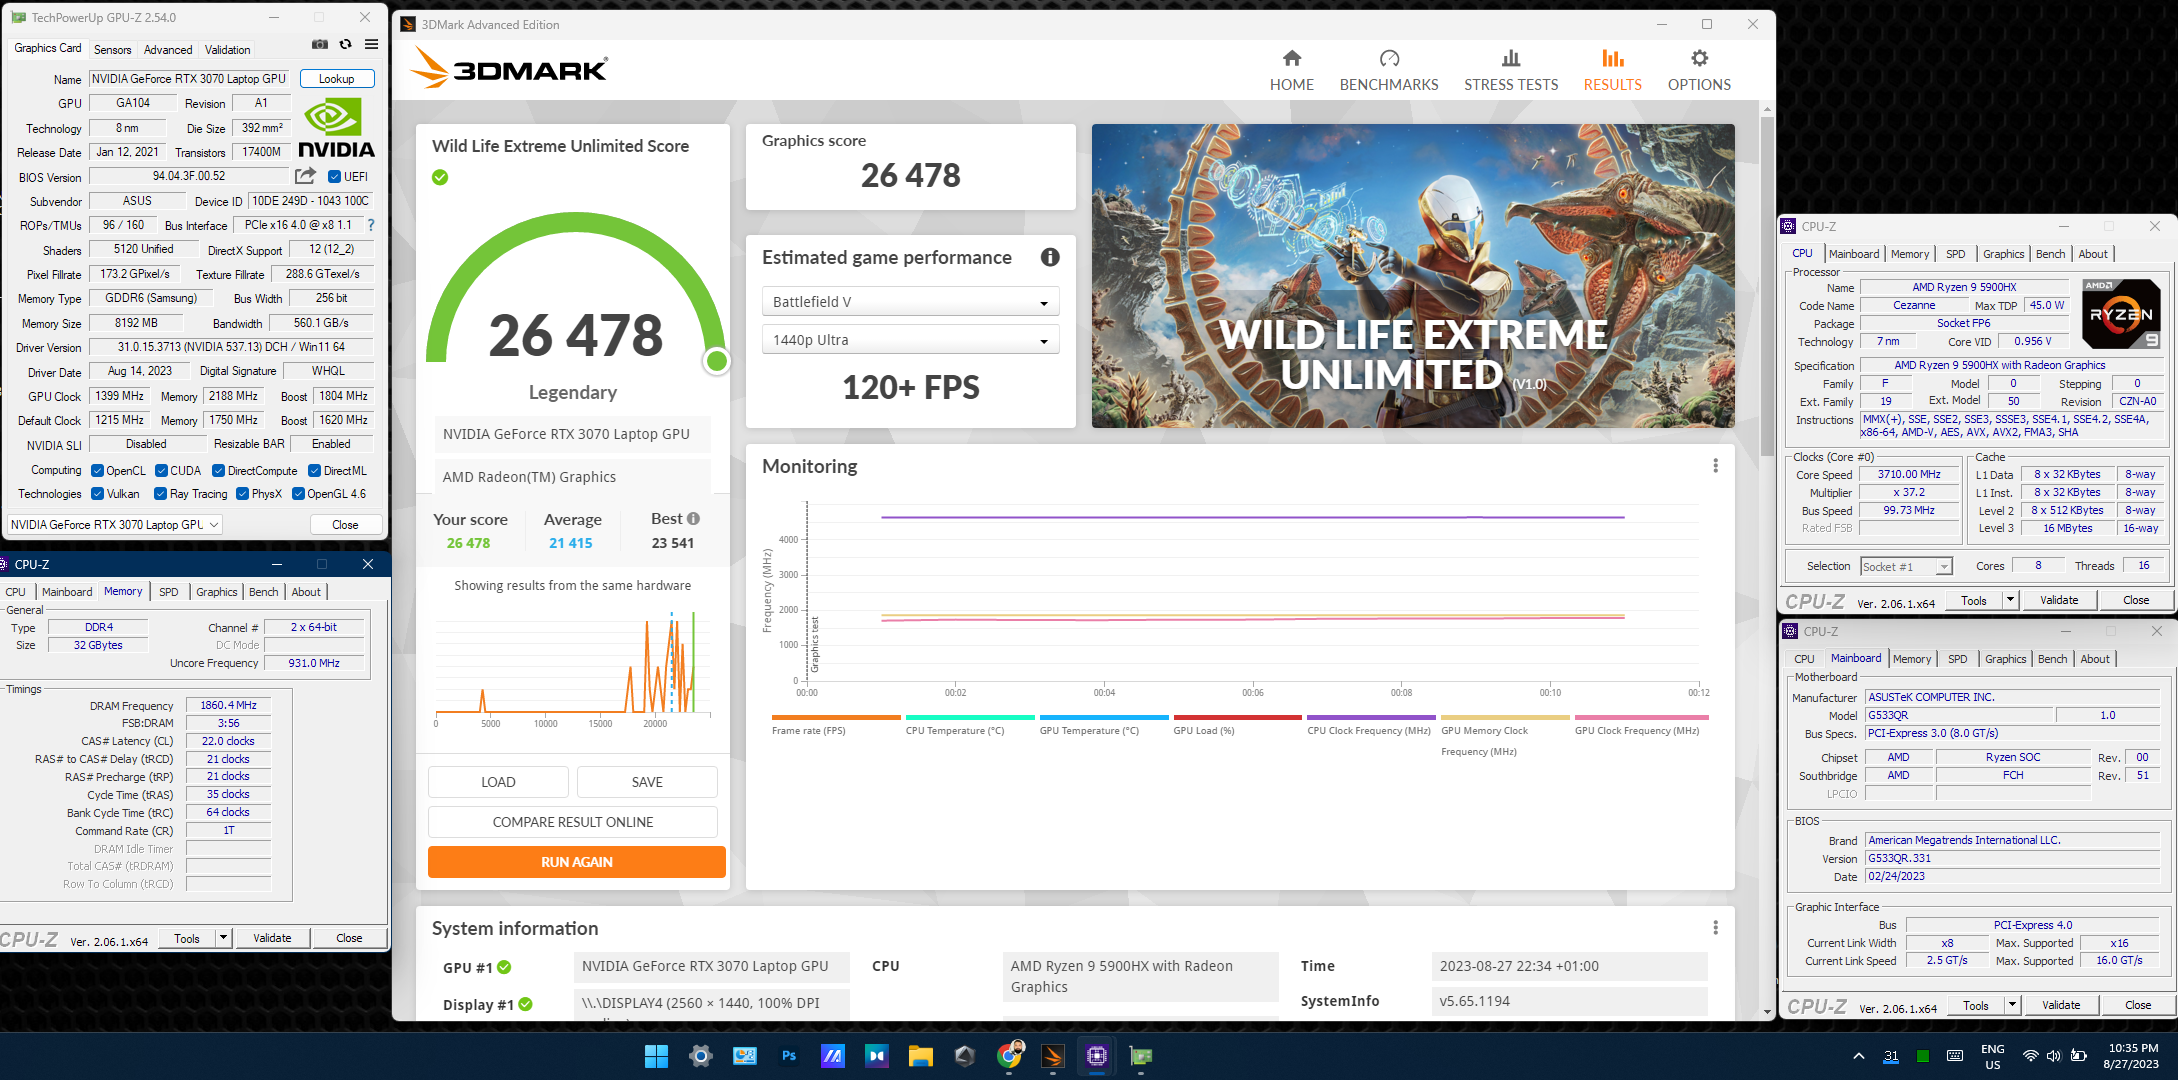Click the Frame rate (FPS) orange legend

[836, 725]
